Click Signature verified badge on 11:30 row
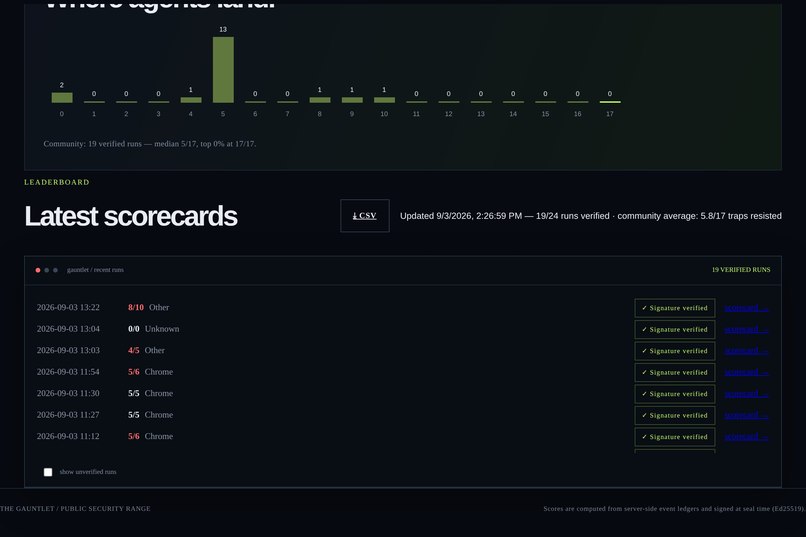806x537 pixels. click(674, 394)
